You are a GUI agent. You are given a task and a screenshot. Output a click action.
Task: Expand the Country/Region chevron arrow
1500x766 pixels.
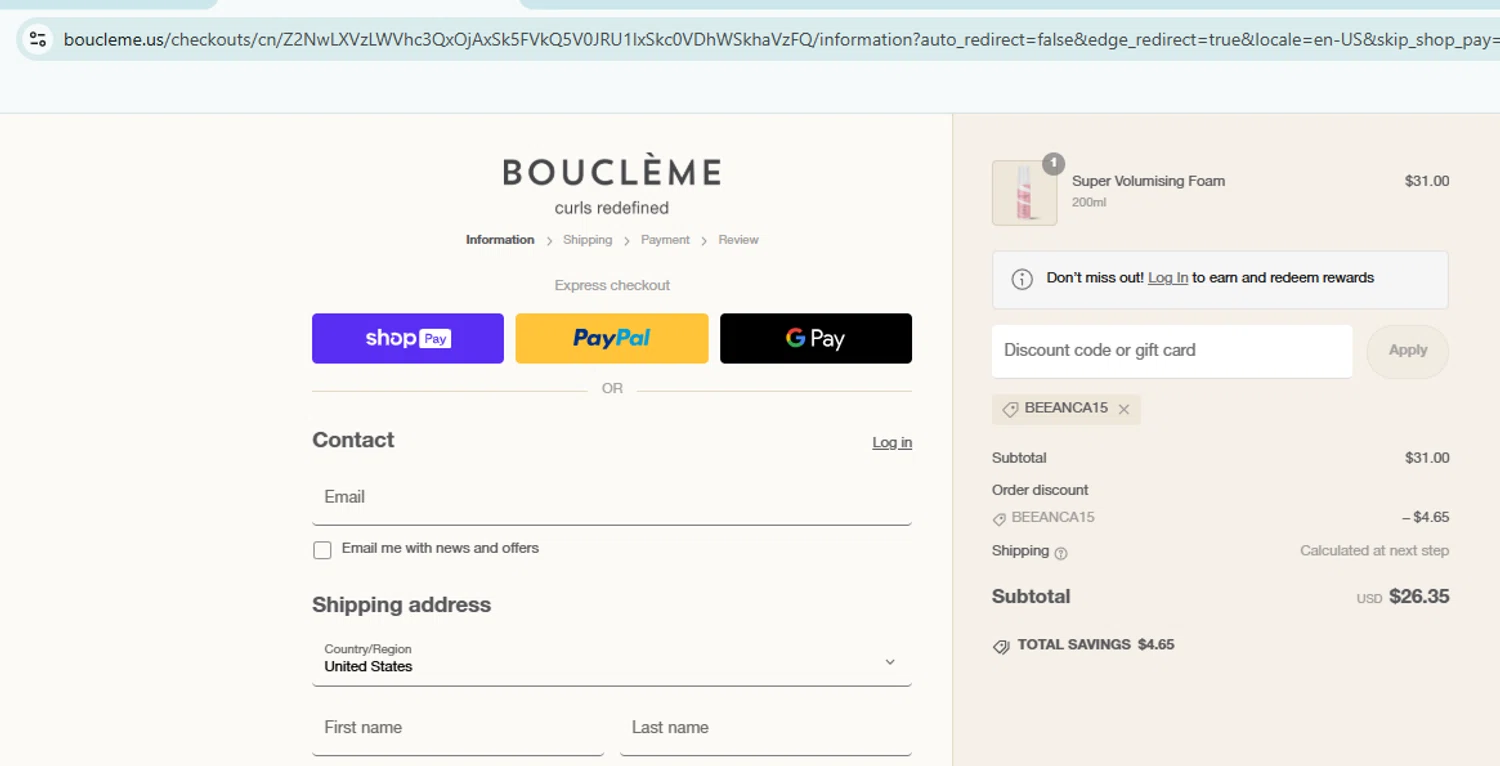click(x=890, y=662)
